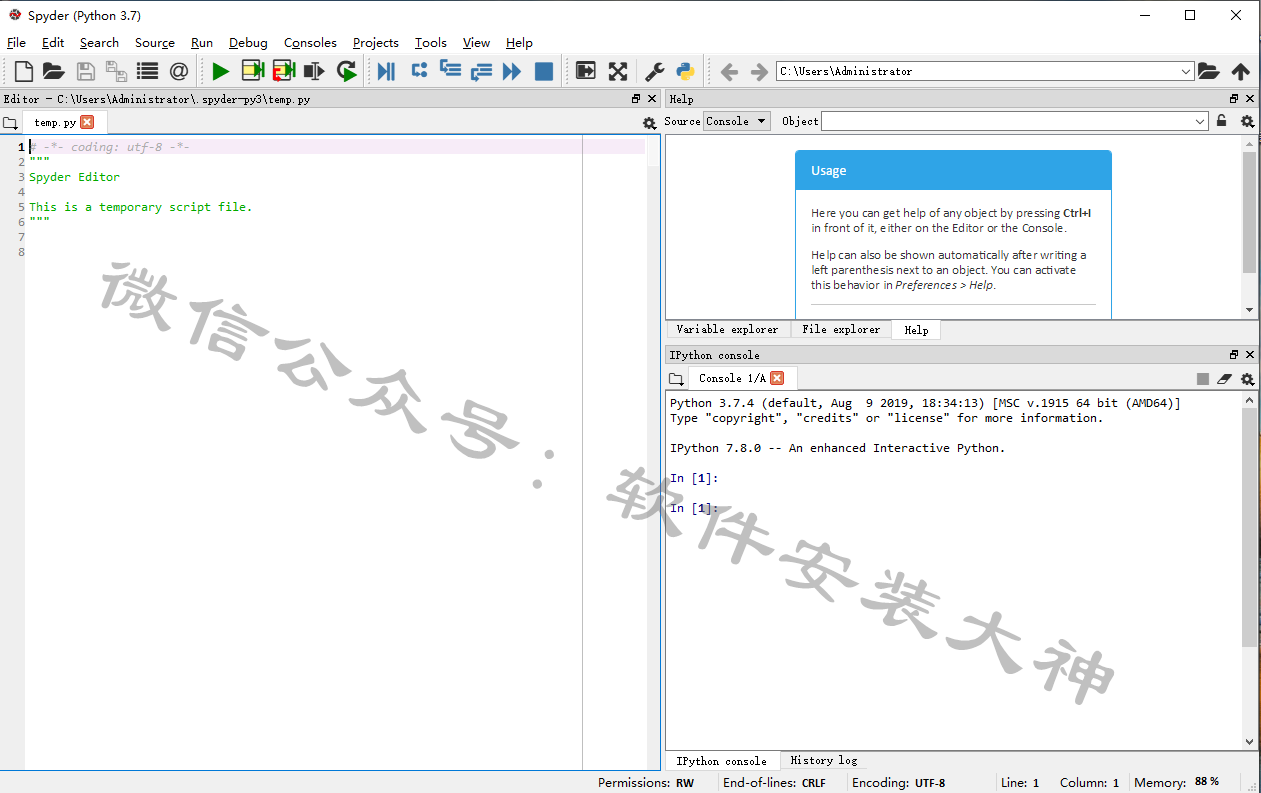This screenshot has width=1261, height=793.
Task: Run file with green play button
Action: pyautogui.click(x=220, y=71)
